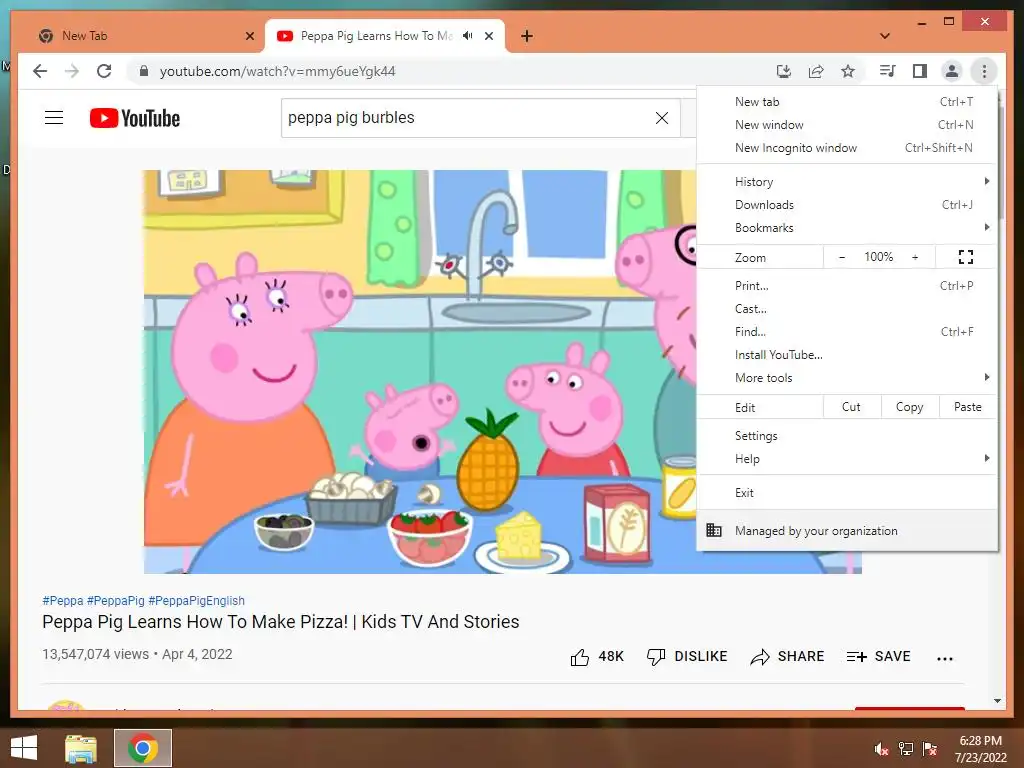
Task: Open the YouTube hamburger guide menu
Action: [x=54, y=118]
